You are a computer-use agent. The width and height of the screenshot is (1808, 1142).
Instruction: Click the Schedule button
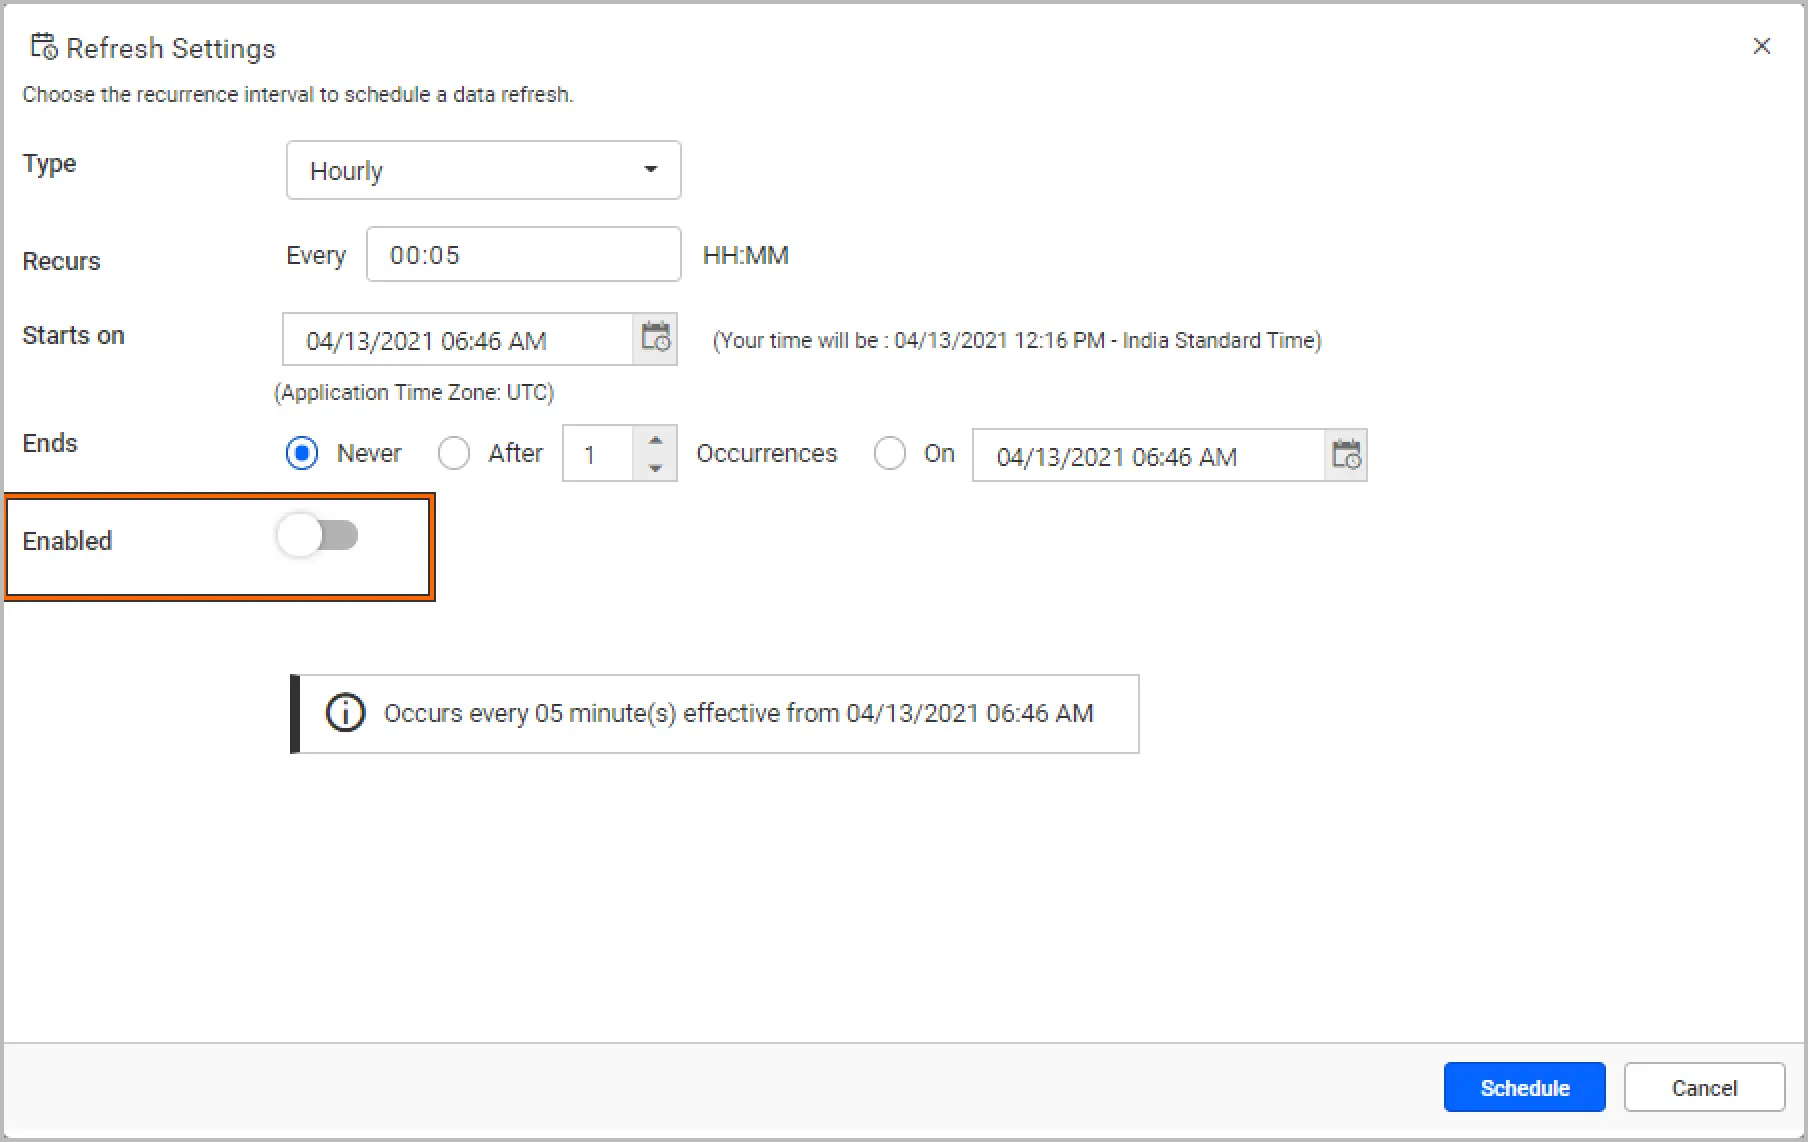(1524, 1087)
